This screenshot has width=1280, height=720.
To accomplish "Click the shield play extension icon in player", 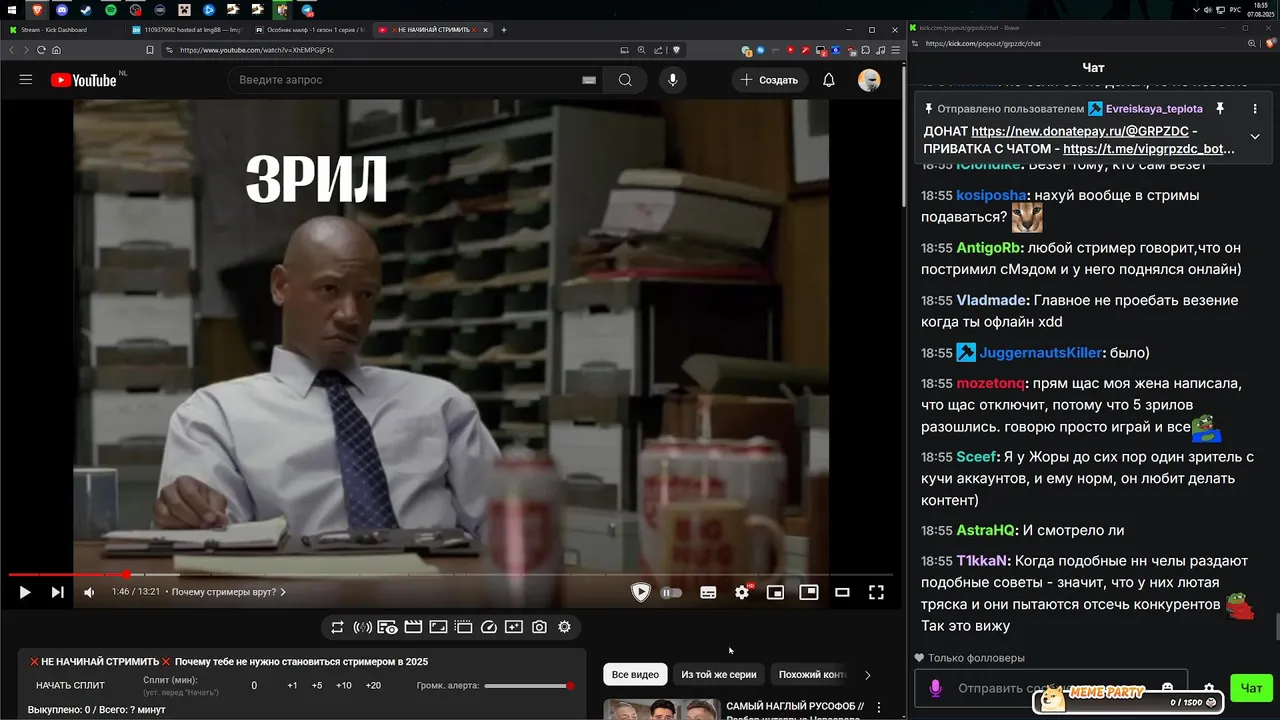I will pos(641,592).
